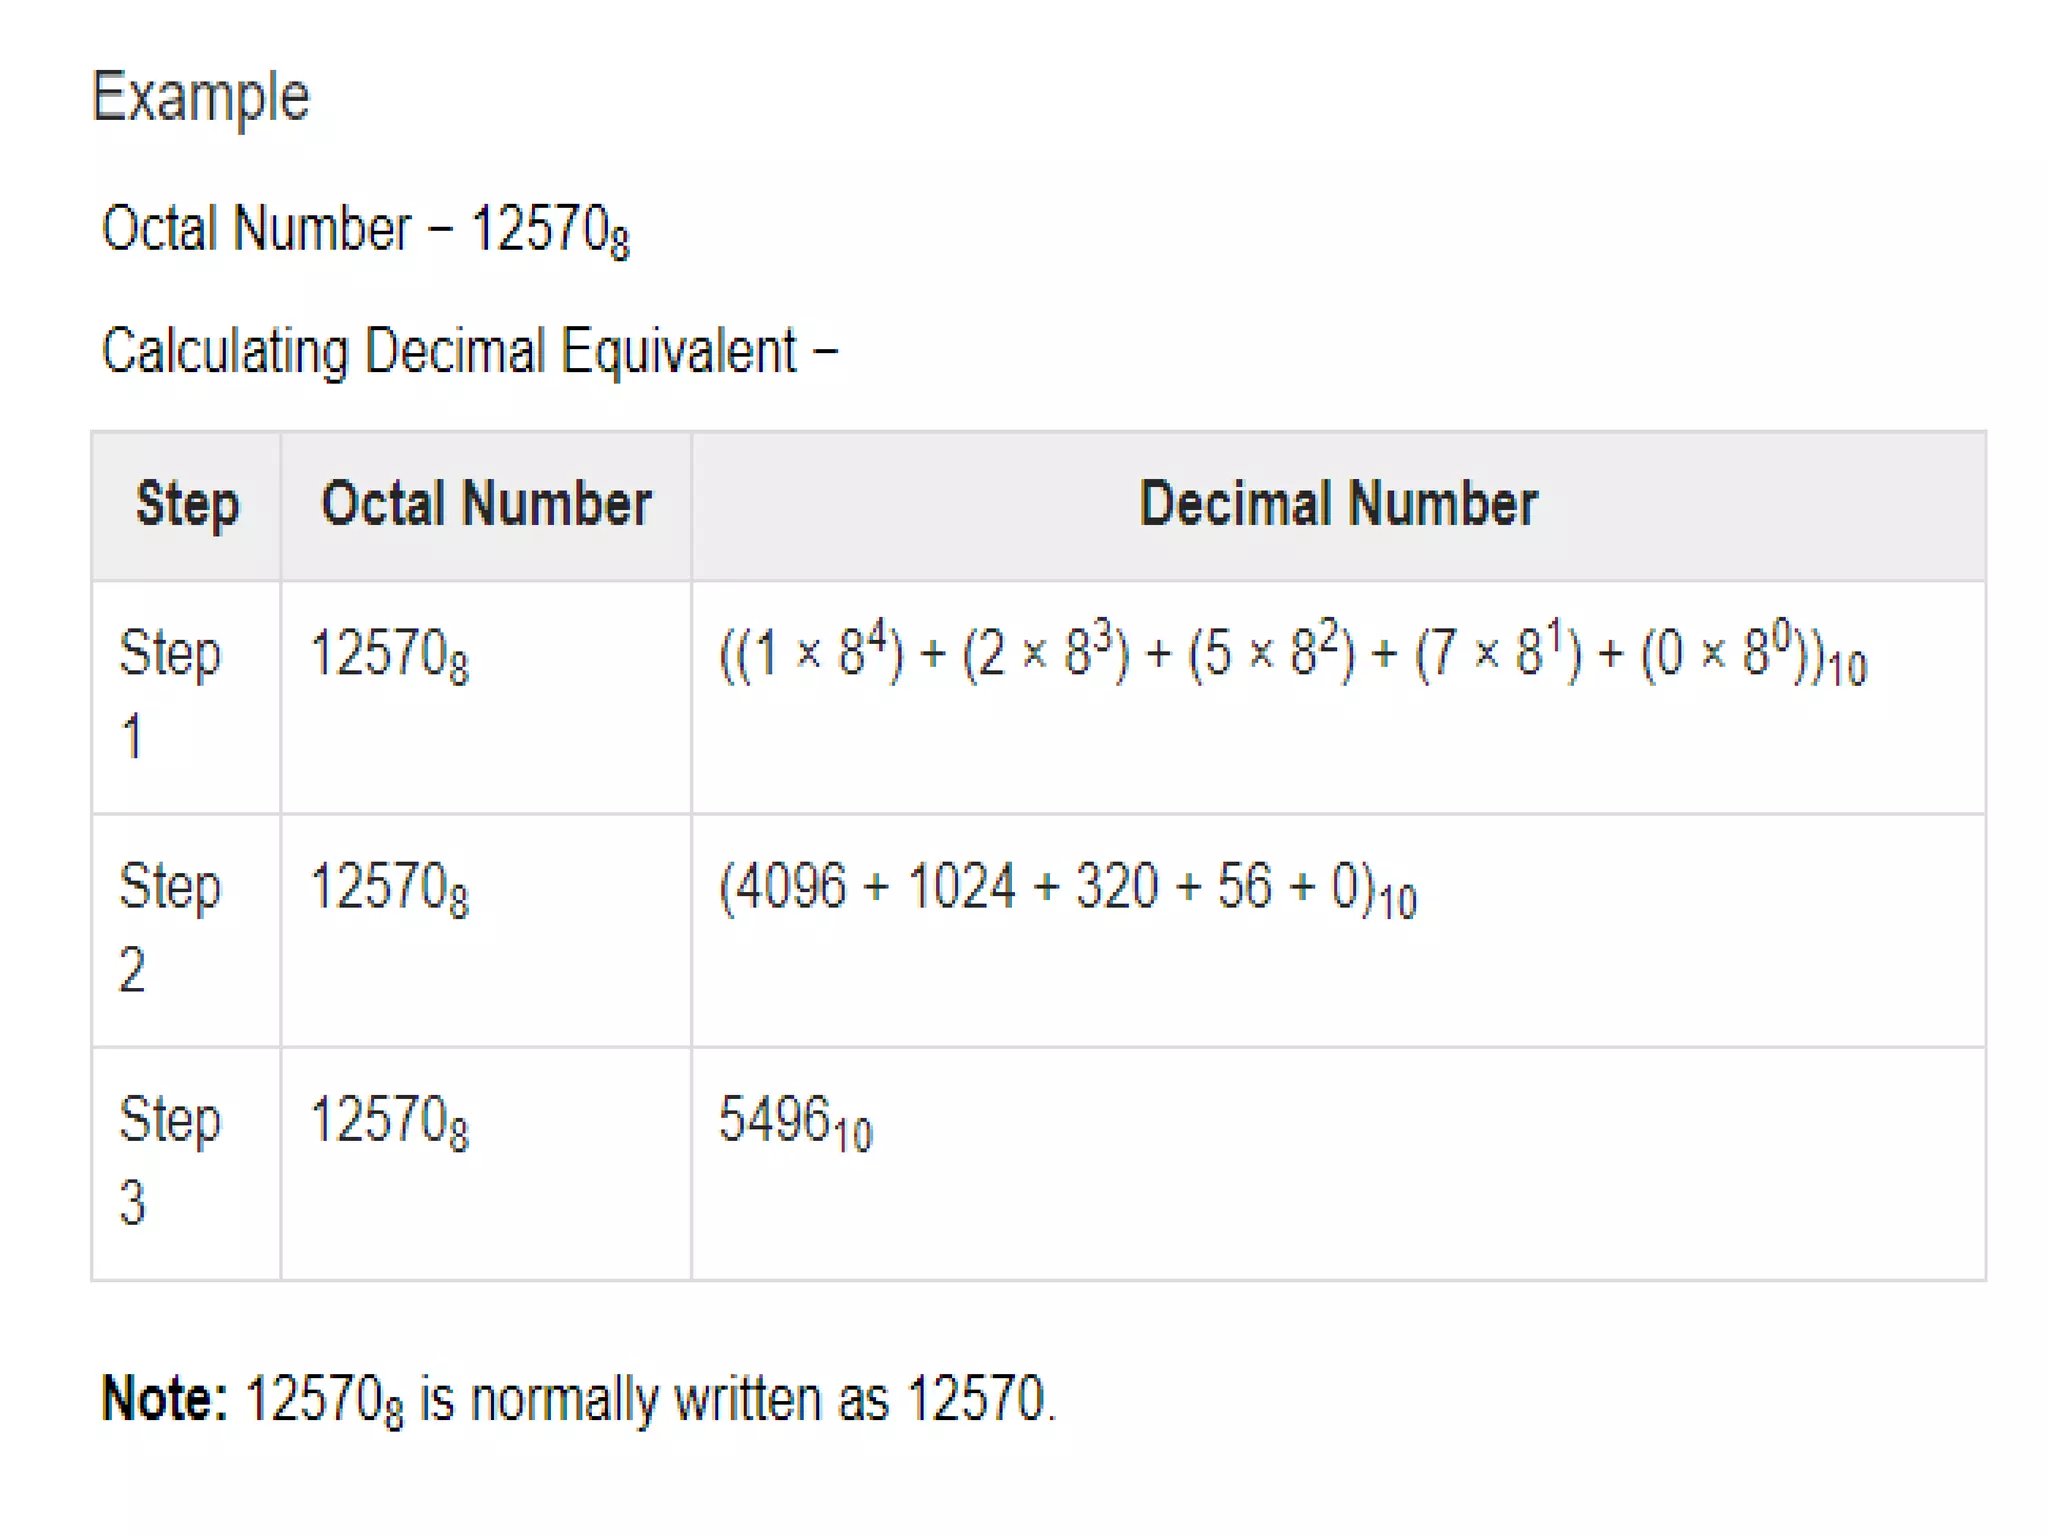Viewport: 2048px width, 1536px height.
Task: Click the Octal Number 12570 line
Action: point(365,230)
